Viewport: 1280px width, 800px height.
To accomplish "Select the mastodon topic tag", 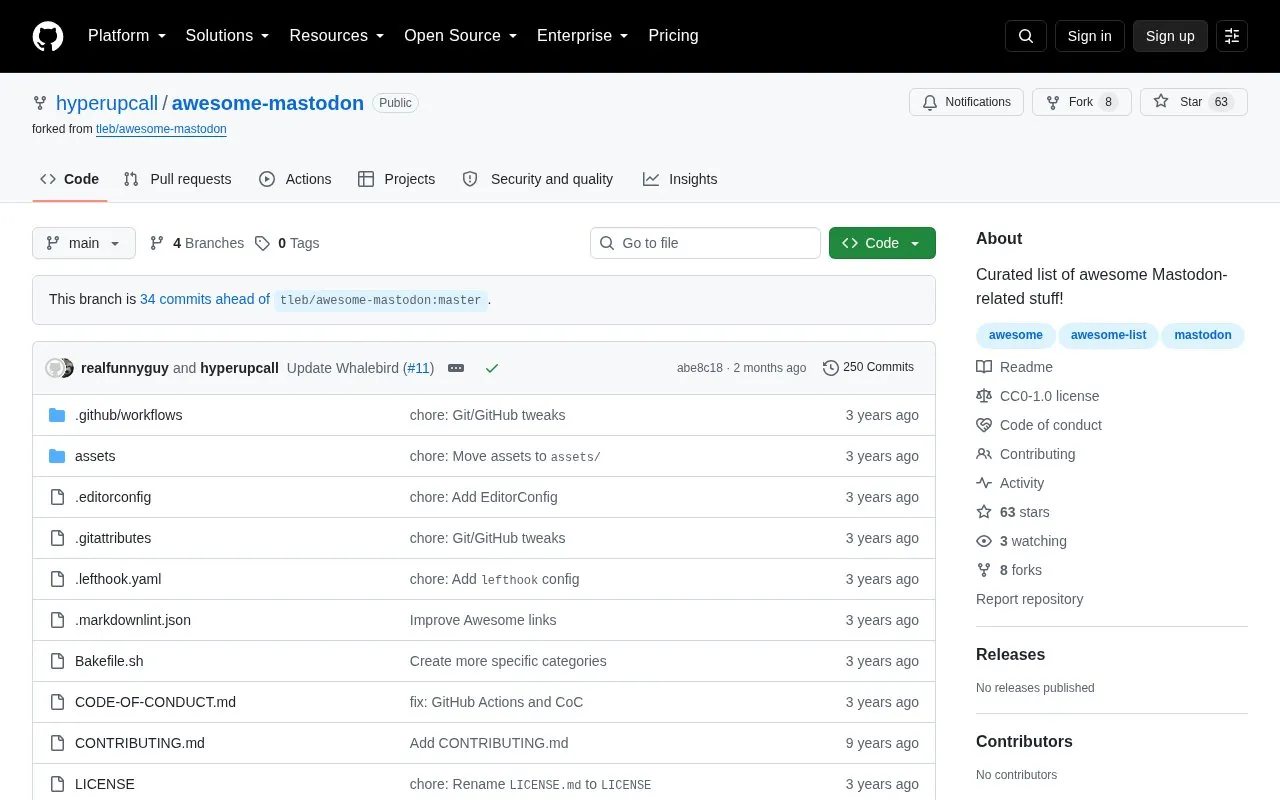I will pos(1203,335).
